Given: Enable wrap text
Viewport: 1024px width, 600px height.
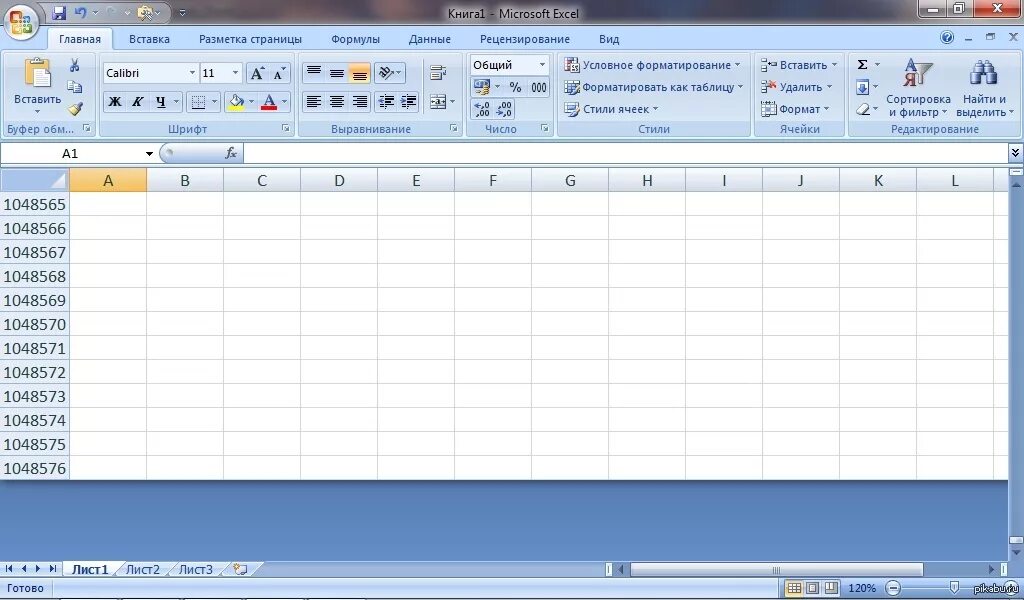Looking at the screenshot, I should [438, 73].
